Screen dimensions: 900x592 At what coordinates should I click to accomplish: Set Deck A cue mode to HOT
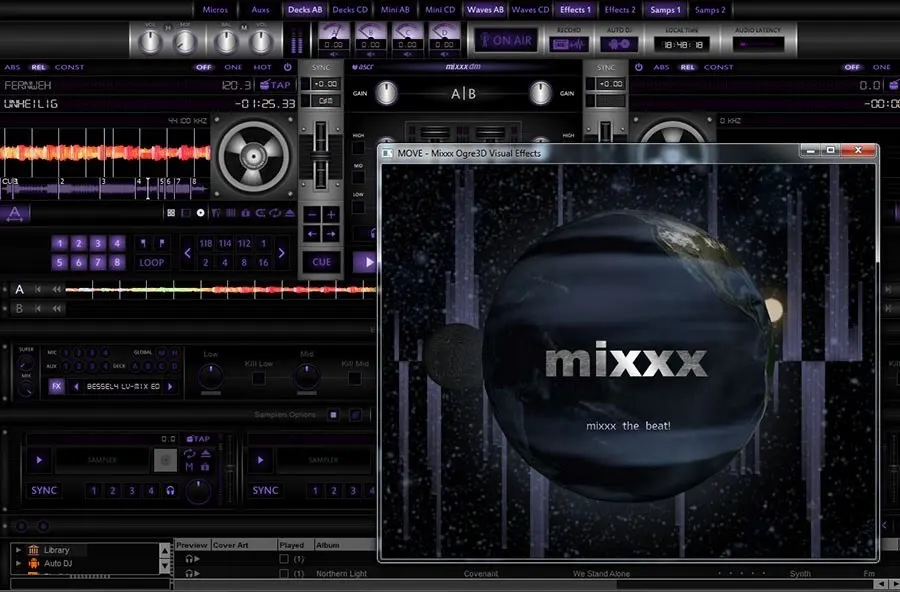click(262, 67)
